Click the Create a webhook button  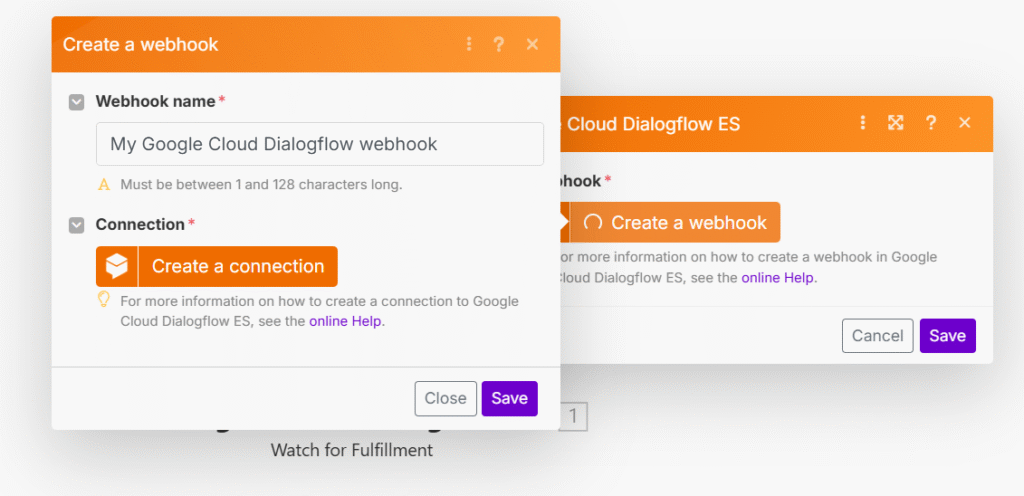click(x=675, y=222)
